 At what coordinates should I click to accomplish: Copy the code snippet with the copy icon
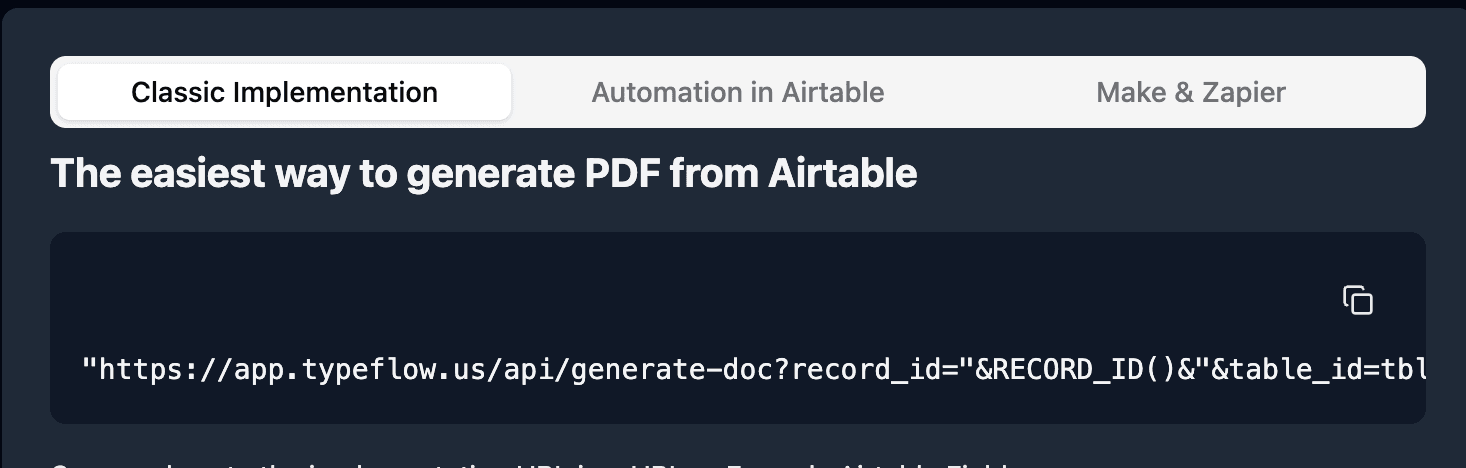1357,300
